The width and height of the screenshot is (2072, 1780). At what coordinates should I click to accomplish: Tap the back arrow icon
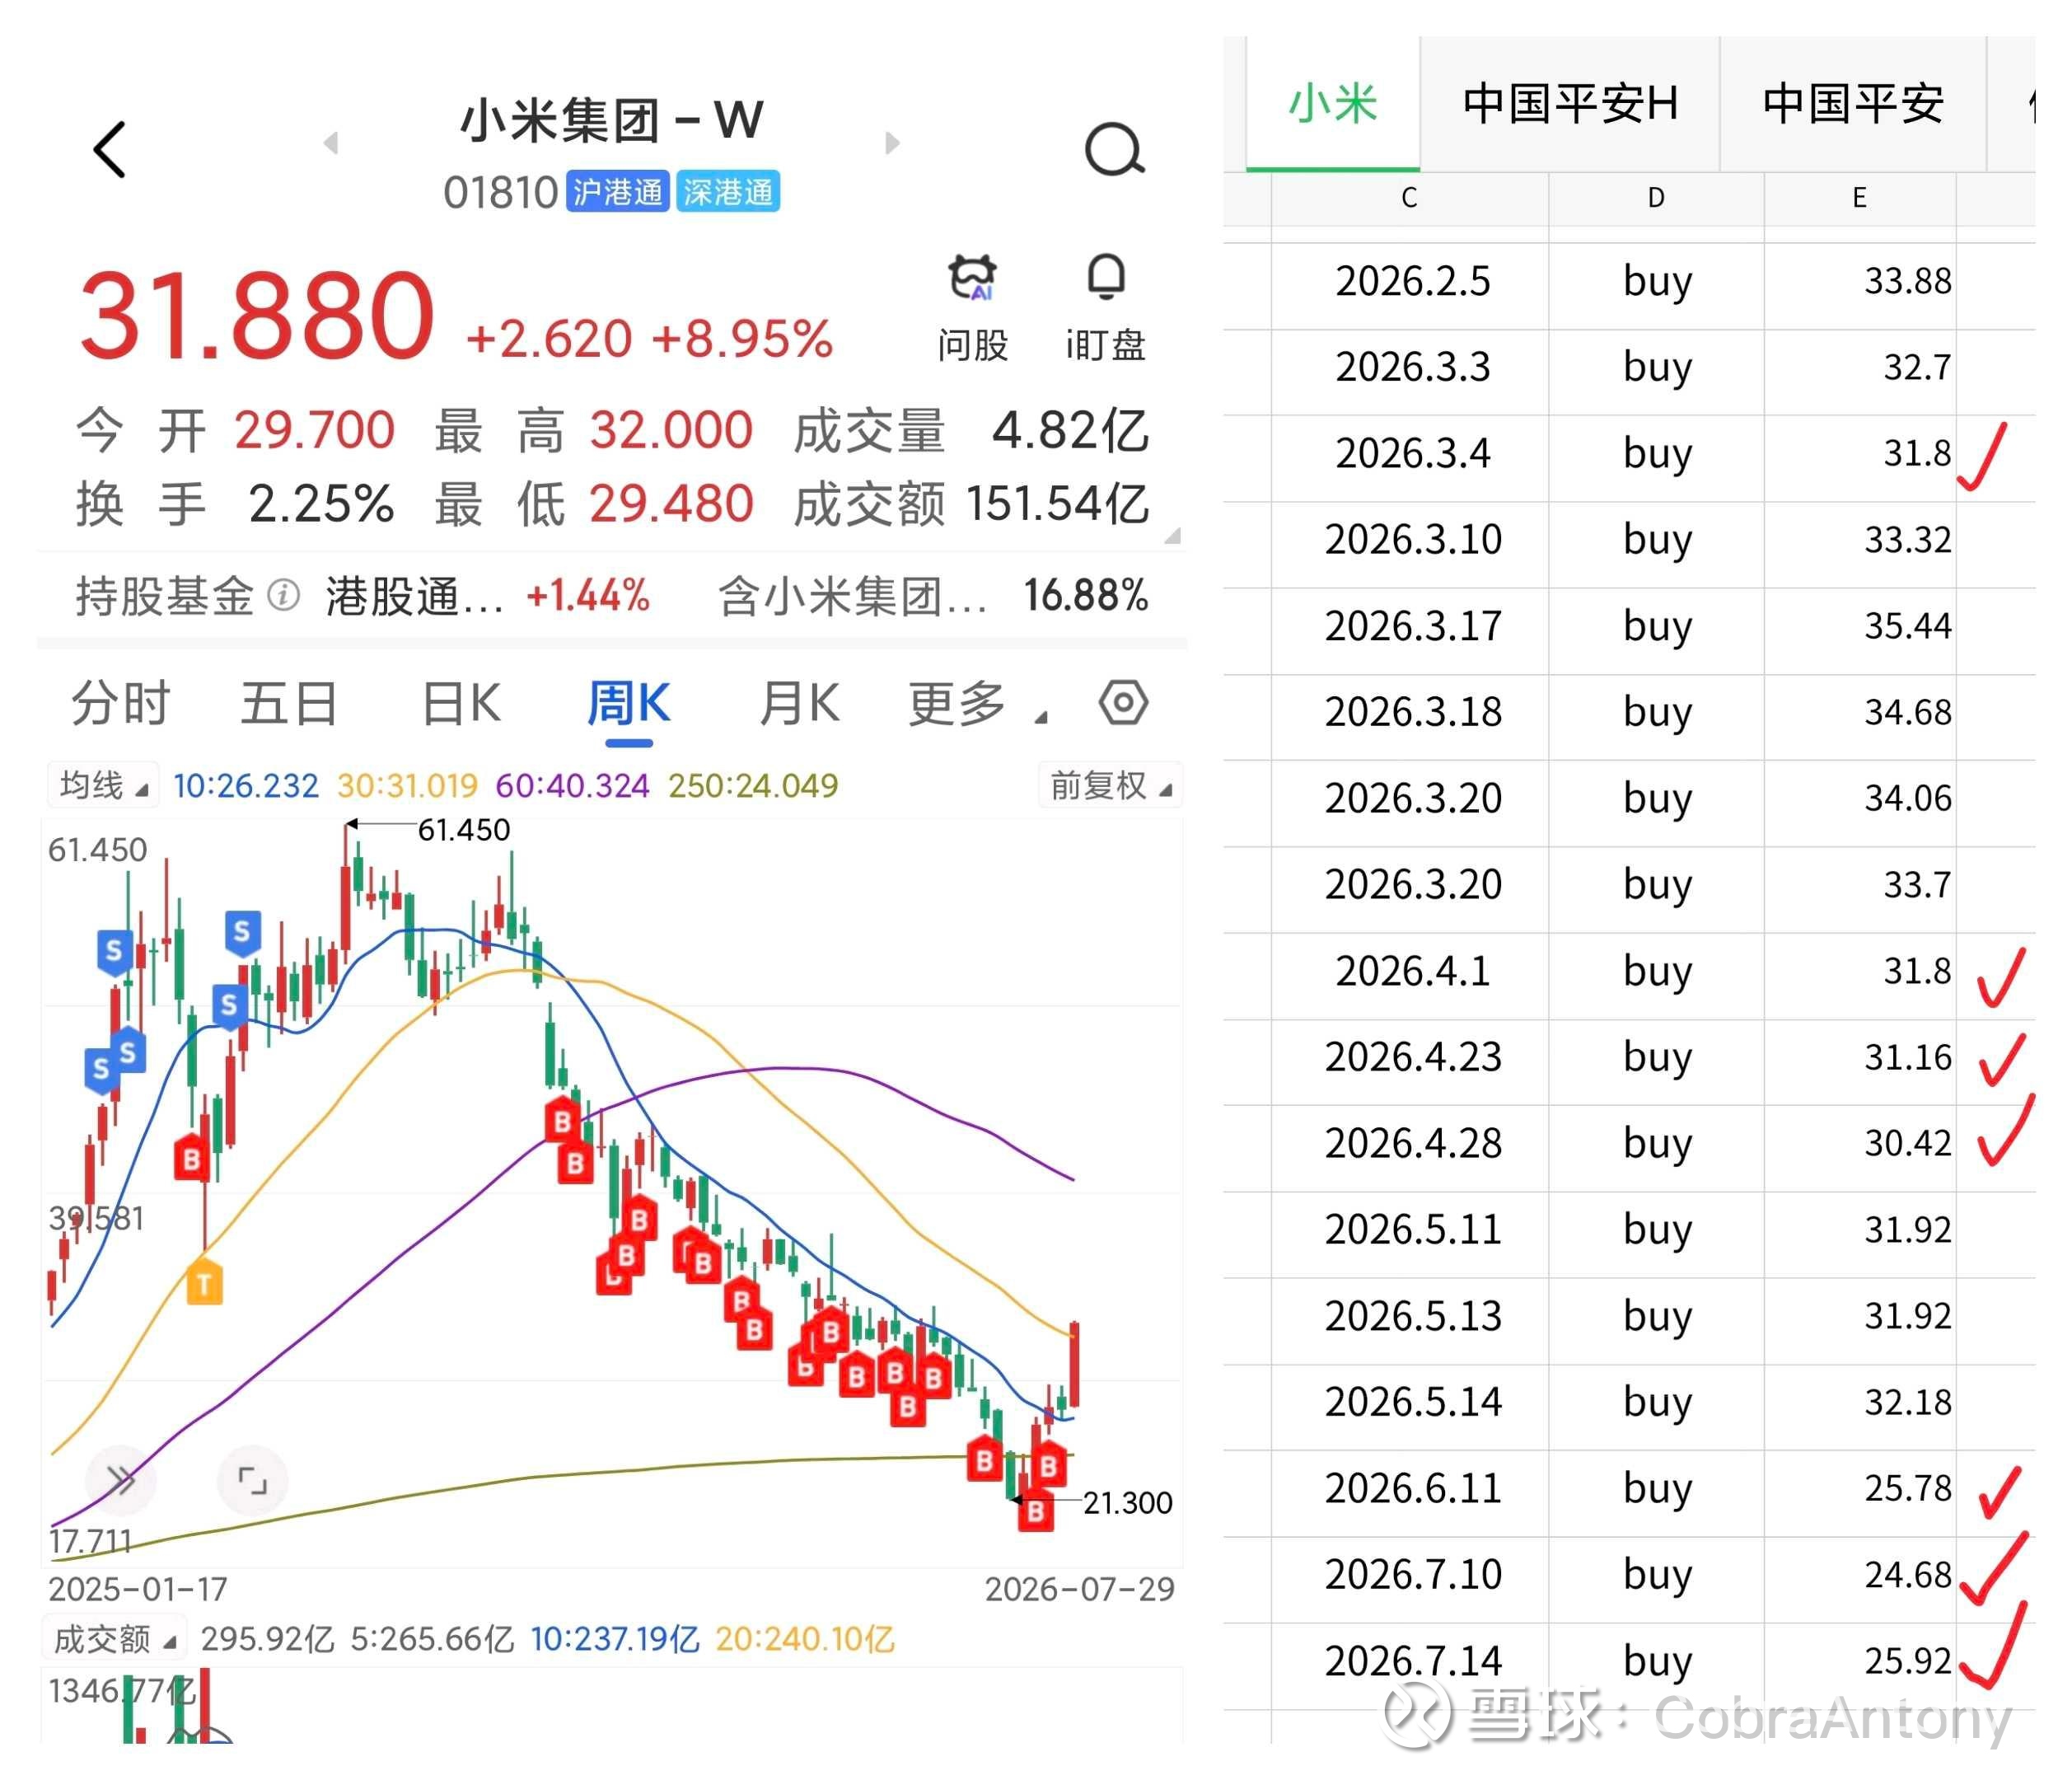(x=109, y=150)
